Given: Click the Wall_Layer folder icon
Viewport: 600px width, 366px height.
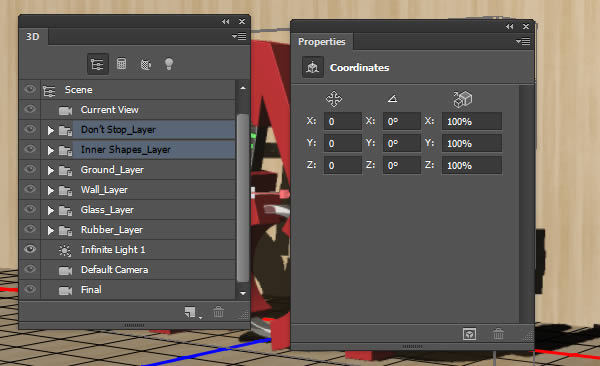Looking at the screenshot, I should pyautogui.click(x=65, y=191).
